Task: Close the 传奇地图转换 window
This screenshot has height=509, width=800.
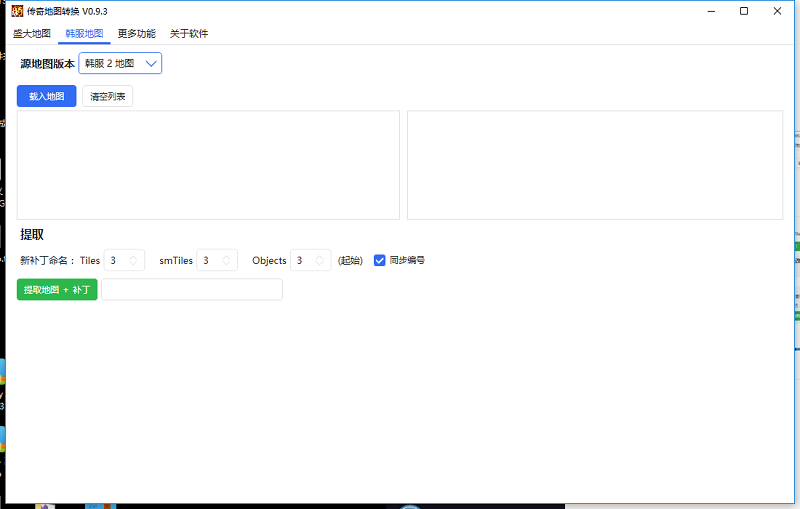Action: [777, 11]
